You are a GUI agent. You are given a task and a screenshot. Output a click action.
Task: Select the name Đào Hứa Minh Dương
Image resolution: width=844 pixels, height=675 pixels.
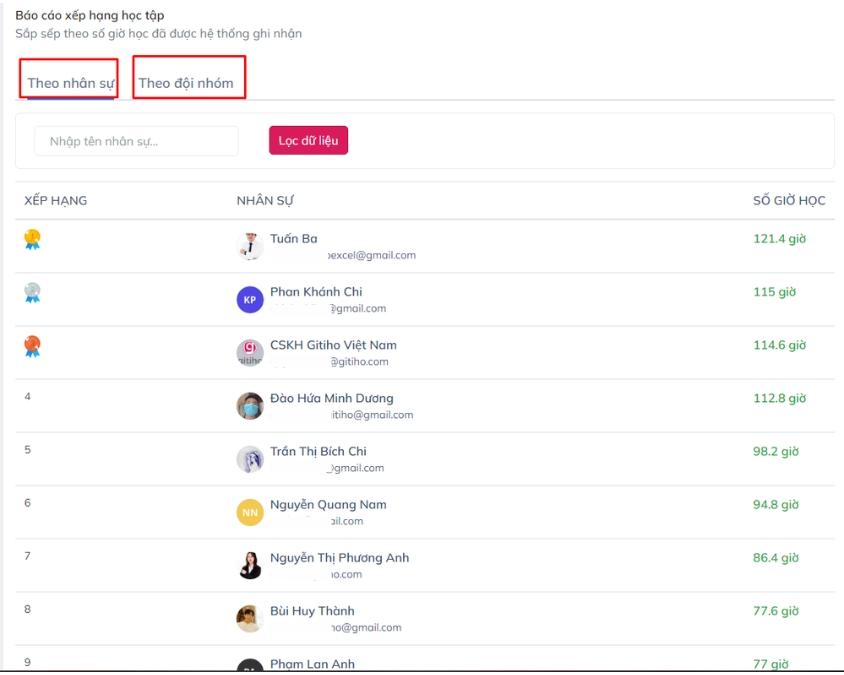click(332, 398)
